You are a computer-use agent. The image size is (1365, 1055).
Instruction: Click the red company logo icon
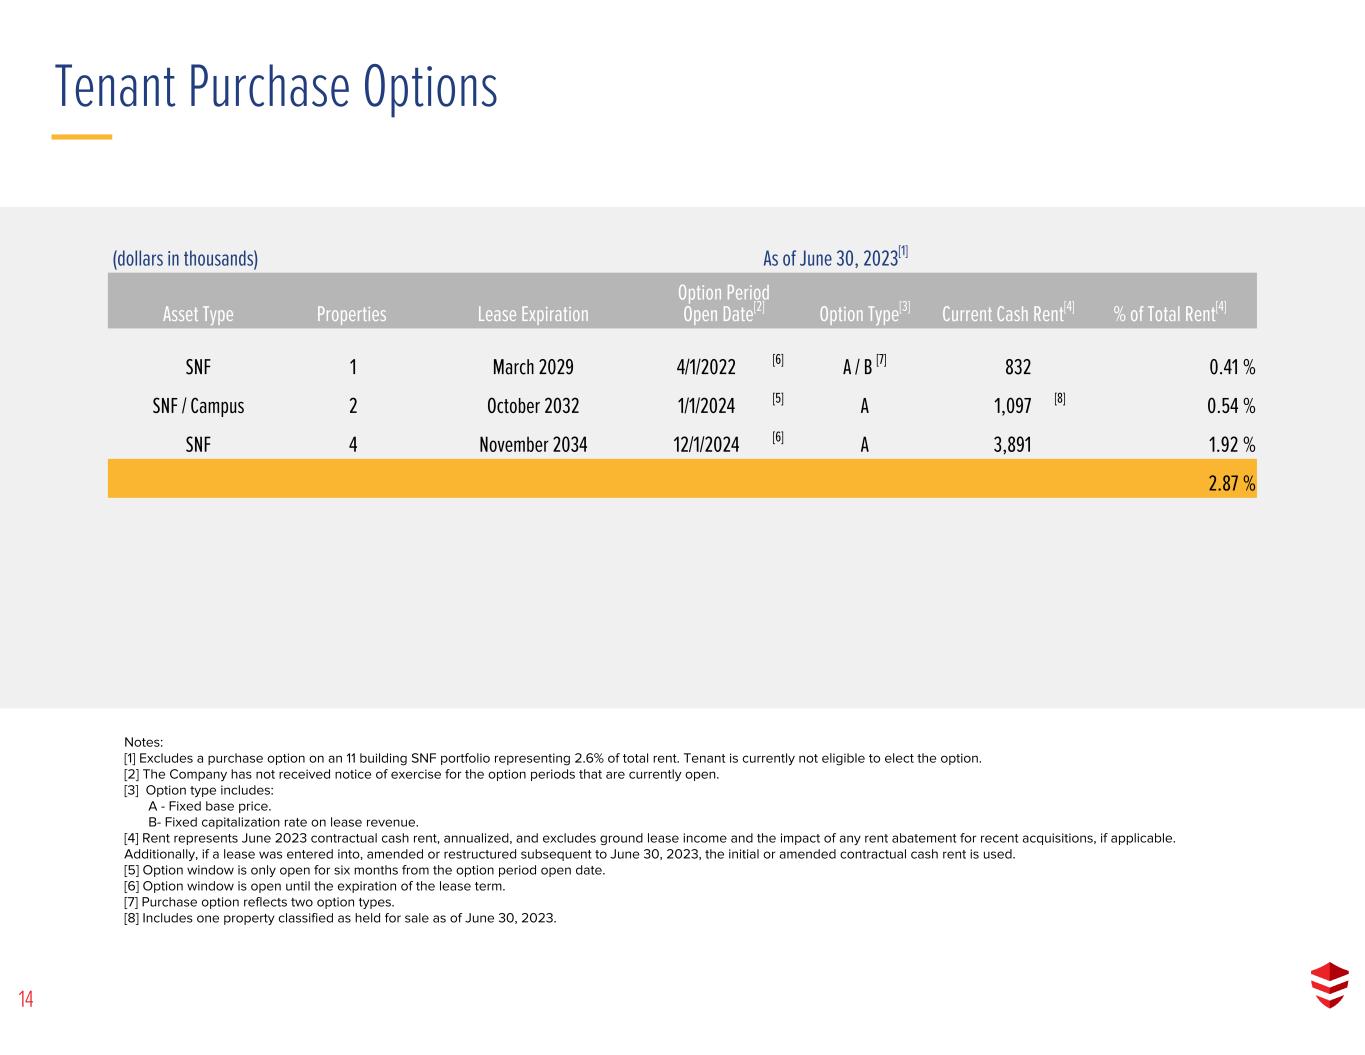pos(1329,985)
